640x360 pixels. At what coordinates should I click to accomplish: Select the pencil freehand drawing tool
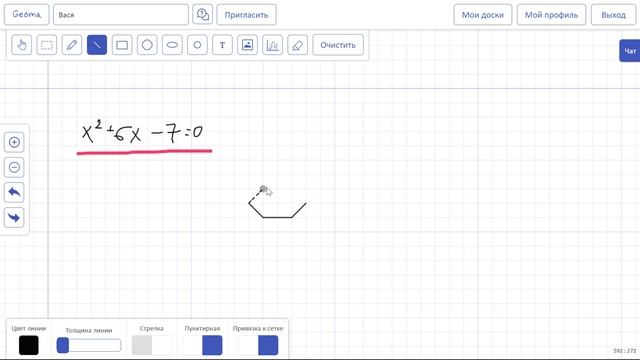click(x=72, y=45)
